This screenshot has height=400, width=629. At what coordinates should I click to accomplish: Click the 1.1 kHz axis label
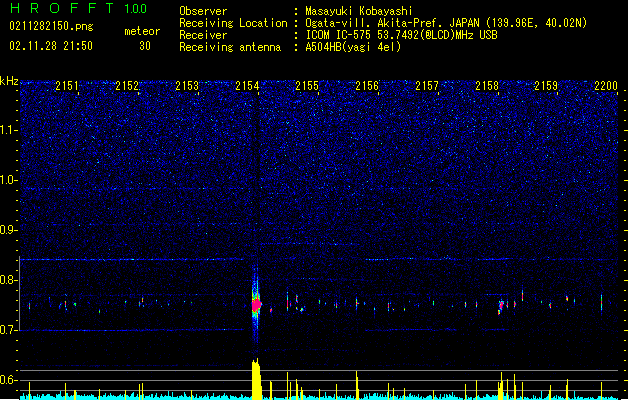tap(9, 130)
